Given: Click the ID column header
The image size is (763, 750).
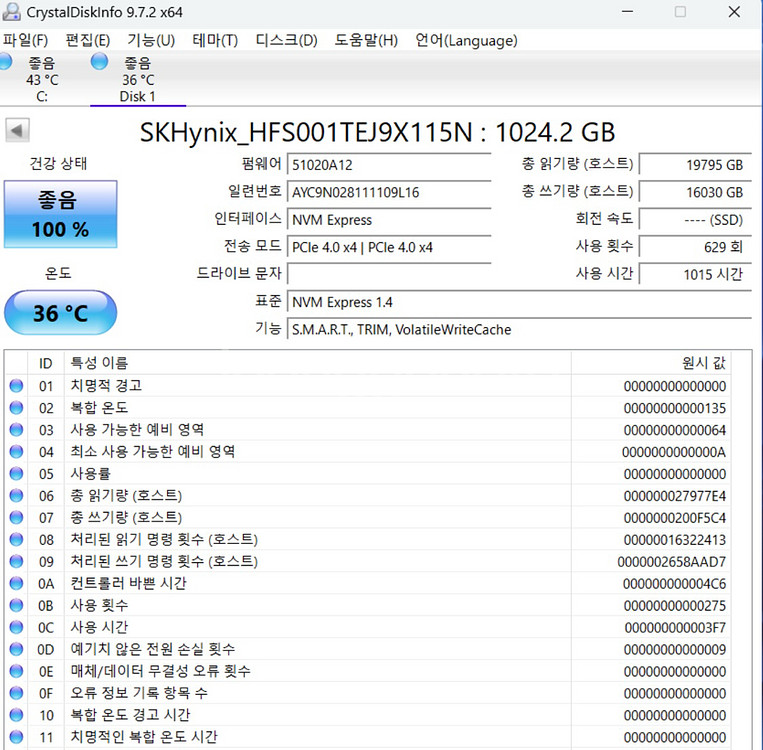Looking at the screenshot, I should (46, 363).
